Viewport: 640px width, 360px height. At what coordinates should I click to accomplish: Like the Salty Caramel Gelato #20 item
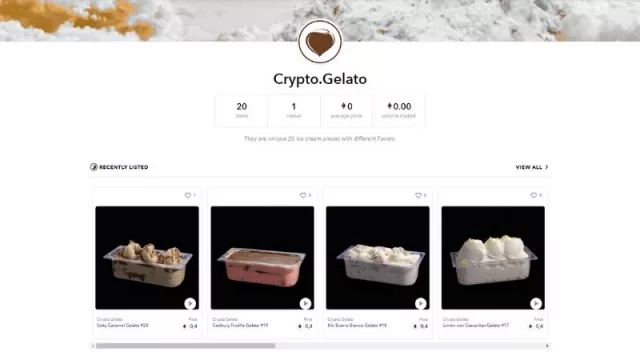point(188,196)
